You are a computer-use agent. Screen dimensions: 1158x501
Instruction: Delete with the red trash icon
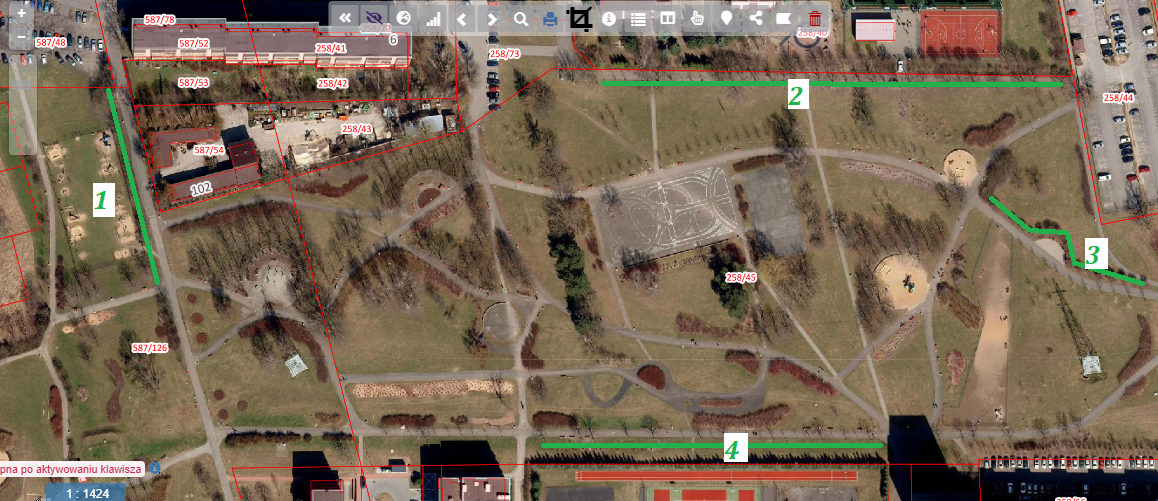click(815, 18)
